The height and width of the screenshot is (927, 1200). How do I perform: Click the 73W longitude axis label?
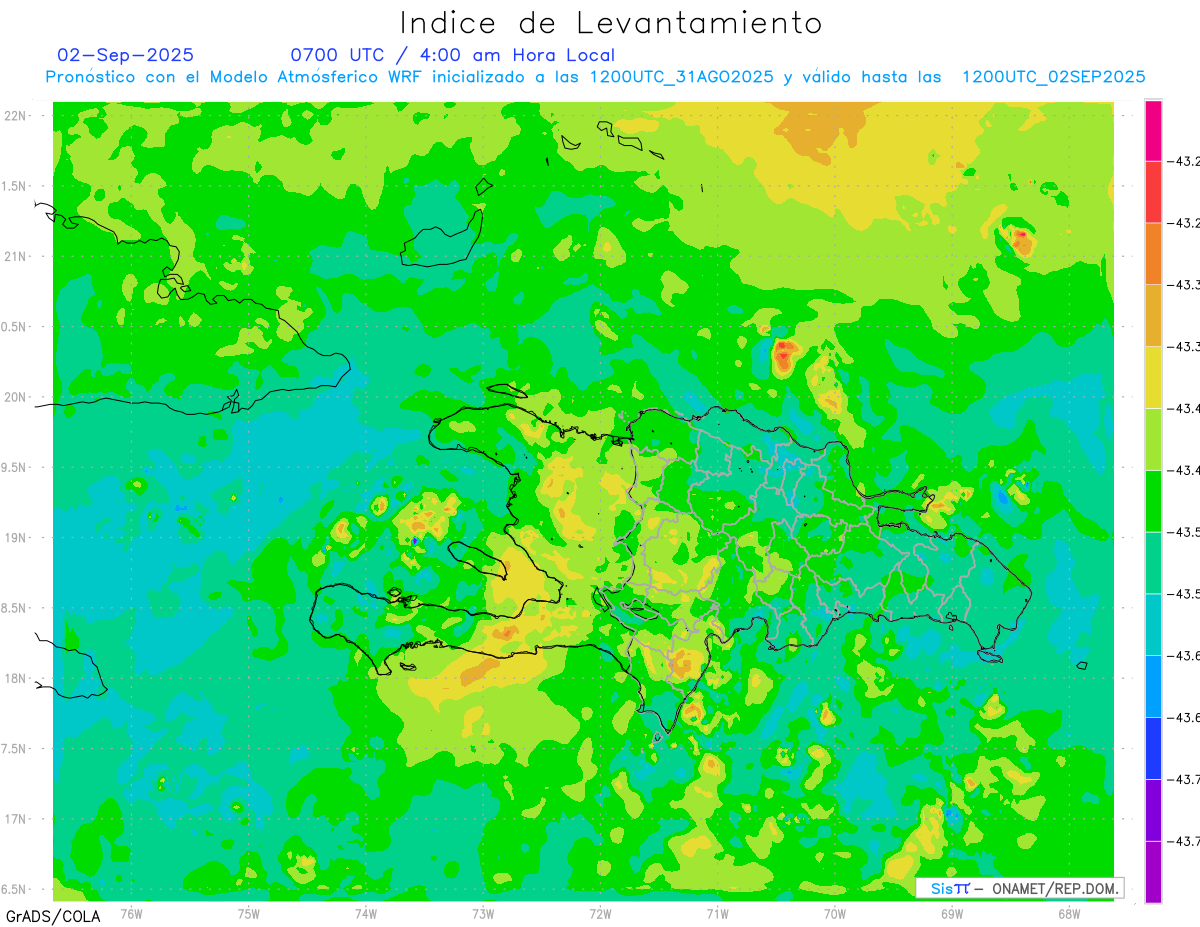pyautogui.click(x=483, y=912)
